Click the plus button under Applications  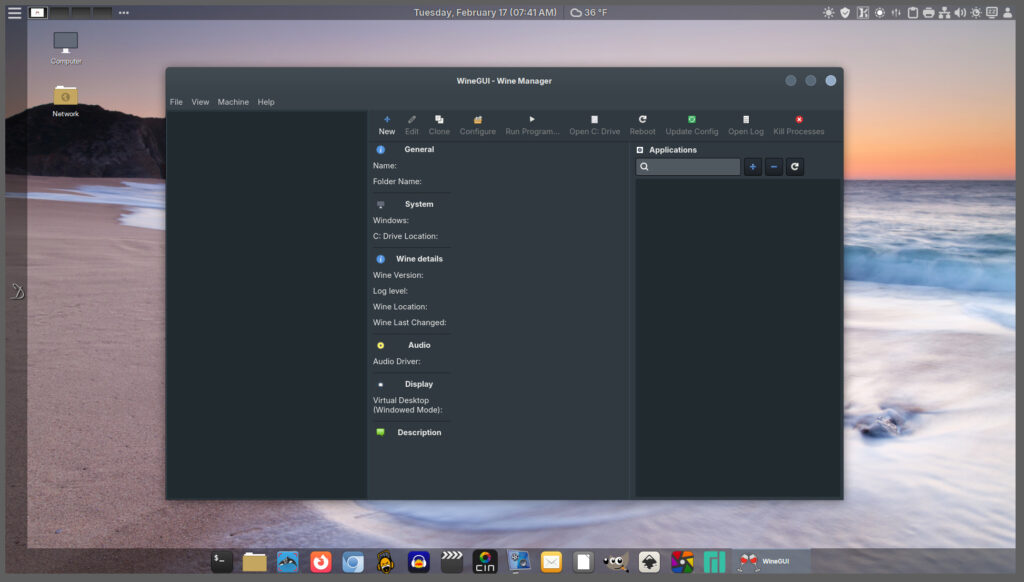tap(753, 167)
